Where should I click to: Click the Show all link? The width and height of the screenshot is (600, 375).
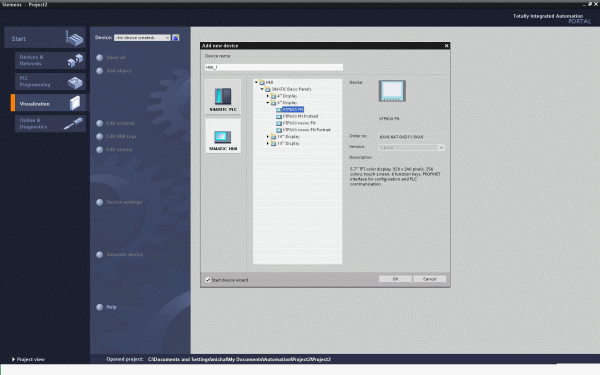[116, 57]
